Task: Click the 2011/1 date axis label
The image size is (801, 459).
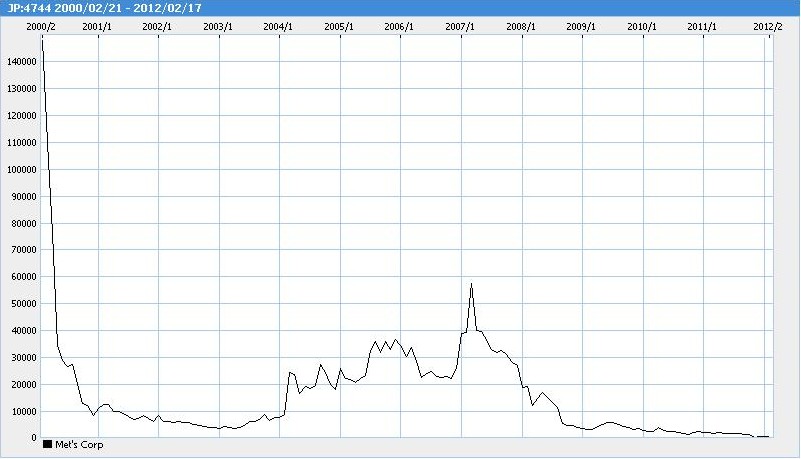Action: coord(702,27)
